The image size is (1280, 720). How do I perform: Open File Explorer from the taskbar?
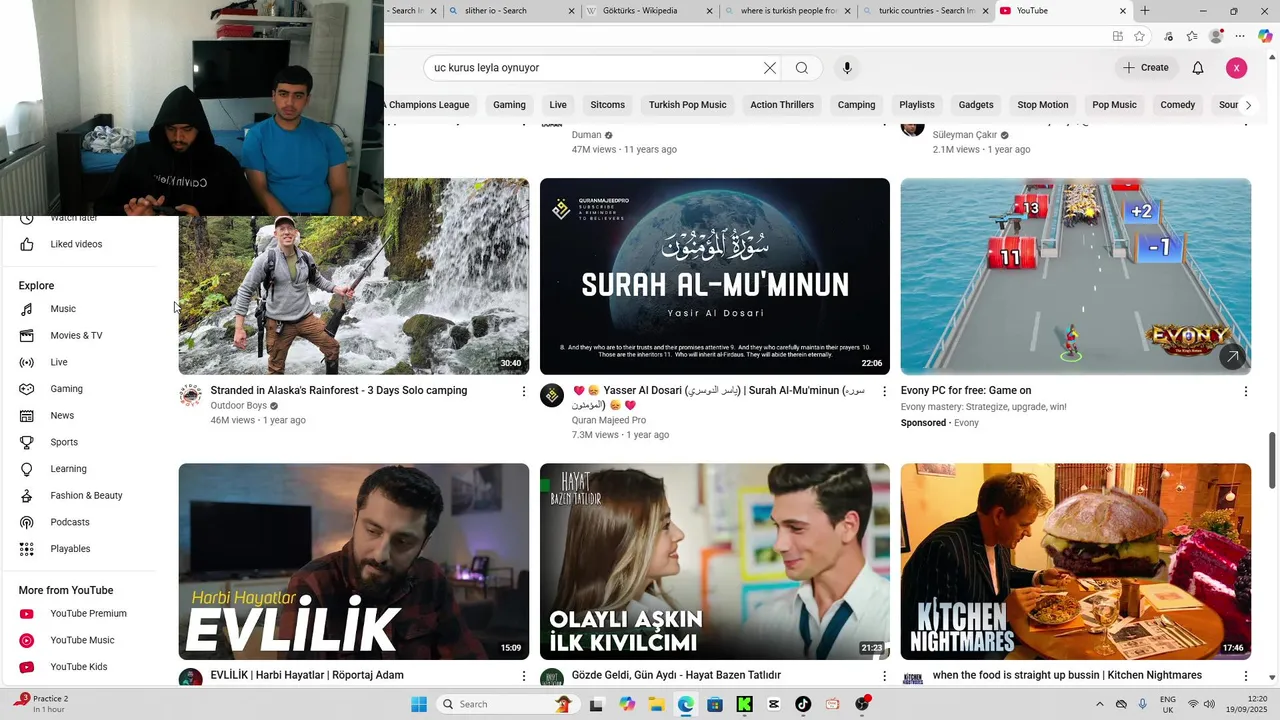coord(656,704)
